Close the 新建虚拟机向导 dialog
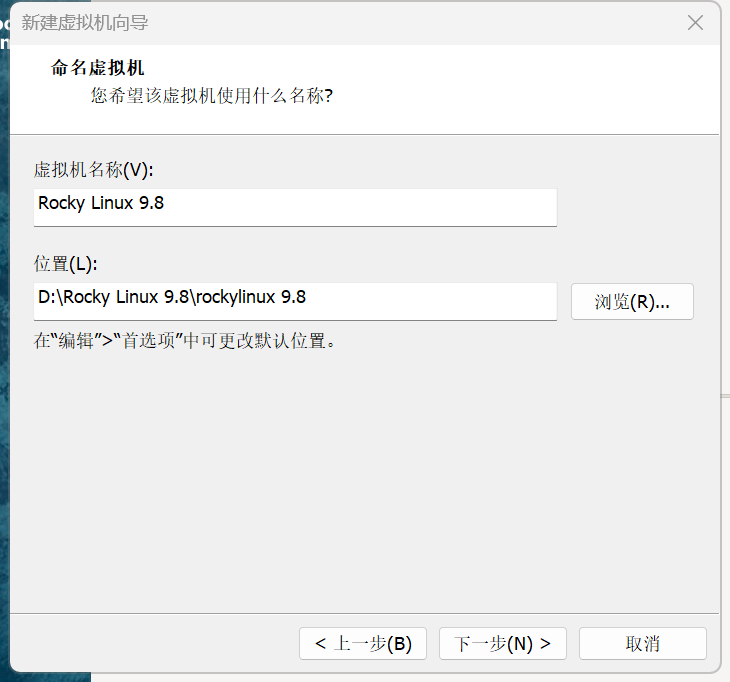The width and height of the screenshot is (730, 682). (695, 22)
